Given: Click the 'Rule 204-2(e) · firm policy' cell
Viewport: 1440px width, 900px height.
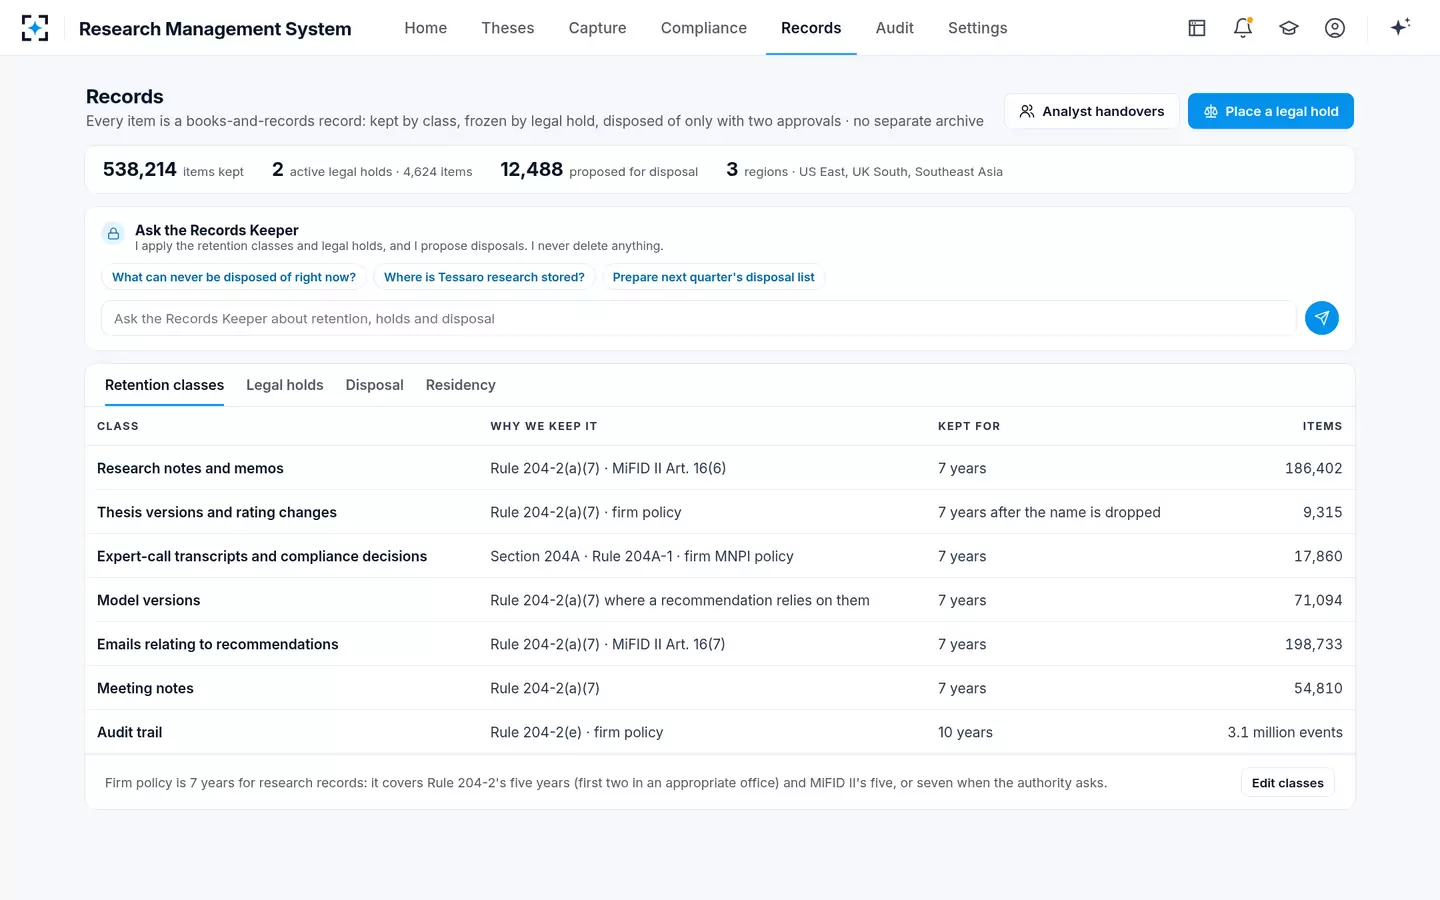Looking at the screenshot, I should [577, 732].
